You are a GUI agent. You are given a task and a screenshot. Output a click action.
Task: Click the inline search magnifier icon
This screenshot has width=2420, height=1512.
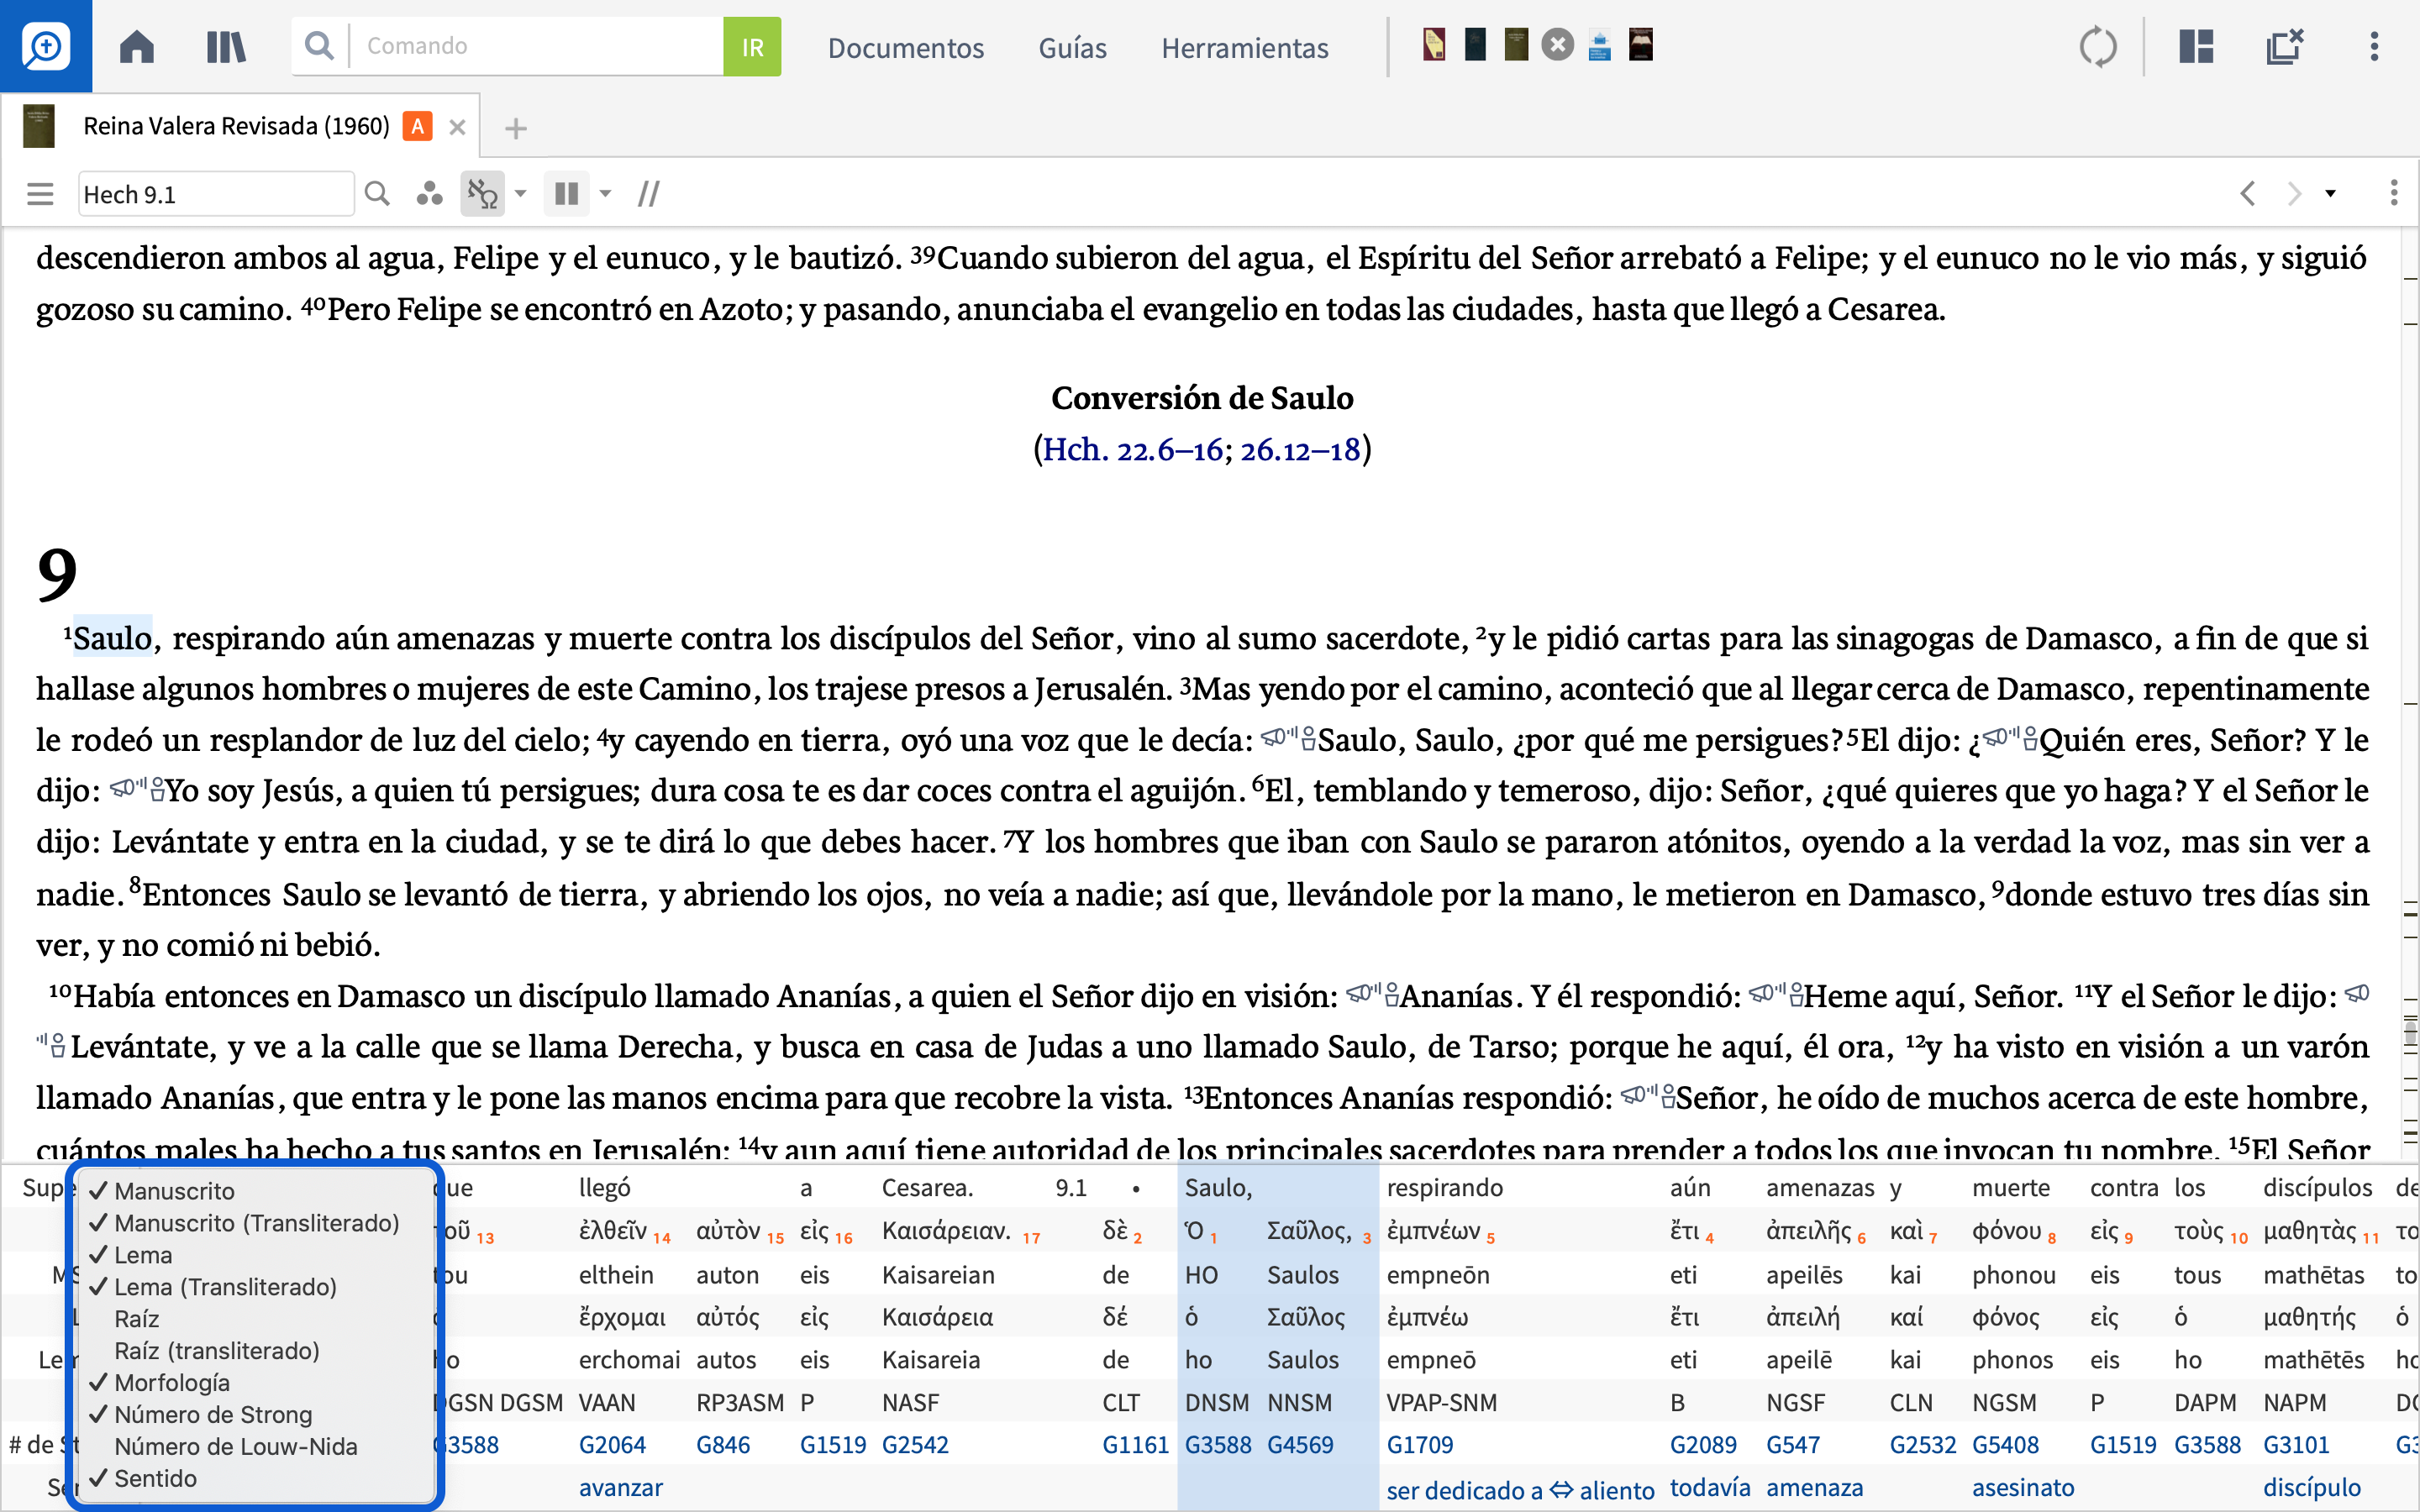377,194
